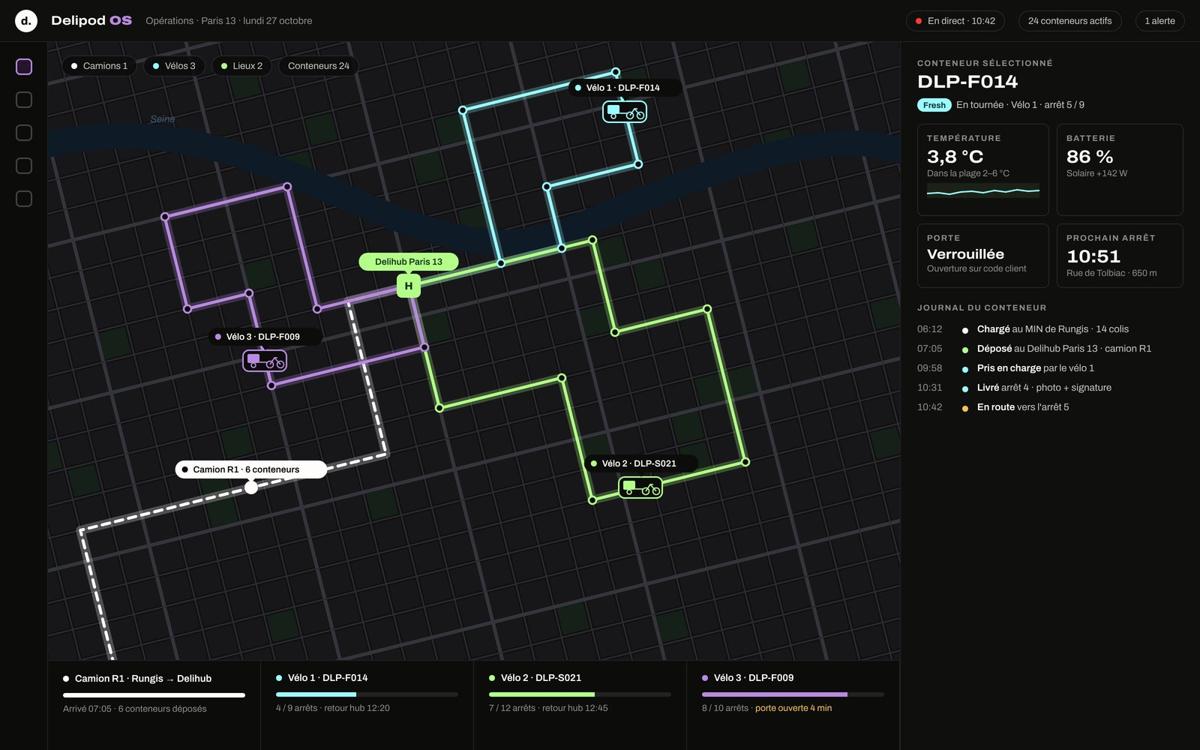Open the "Camion R1 · Rungis → Delihub" card title
Image resolution: width=1200 pixels, height=750 pixels.
[x=143, y=678]
